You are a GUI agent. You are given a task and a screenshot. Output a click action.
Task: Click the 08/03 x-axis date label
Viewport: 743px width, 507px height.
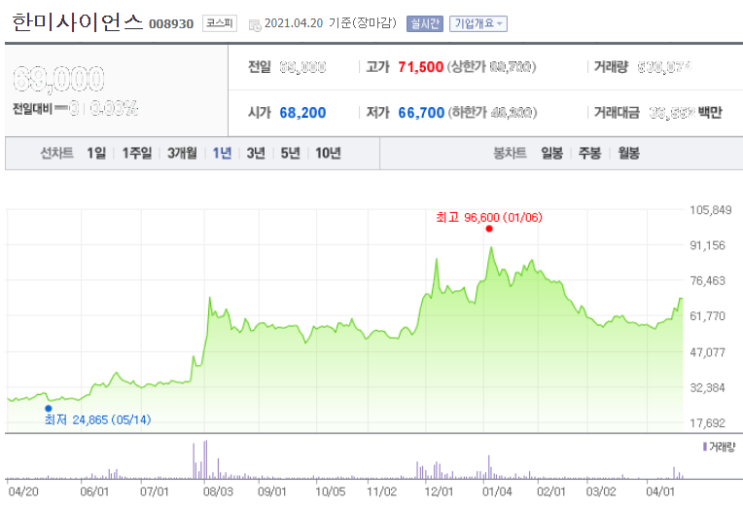218,492
